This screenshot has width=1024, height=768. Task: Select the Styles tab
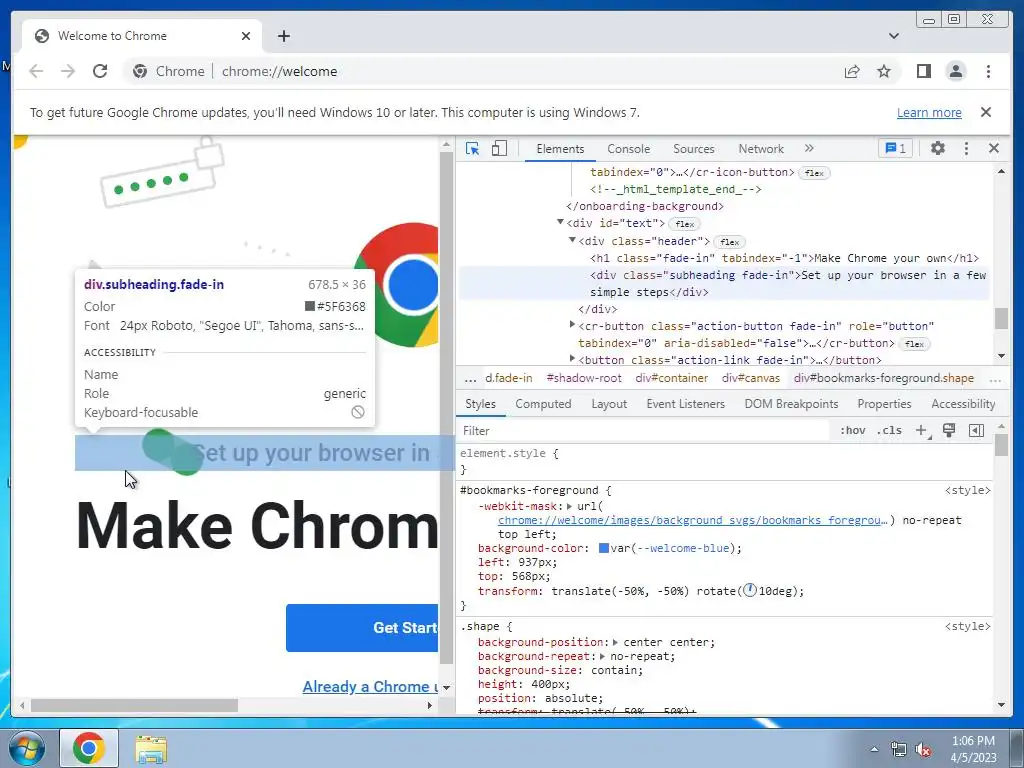point(481,404)
